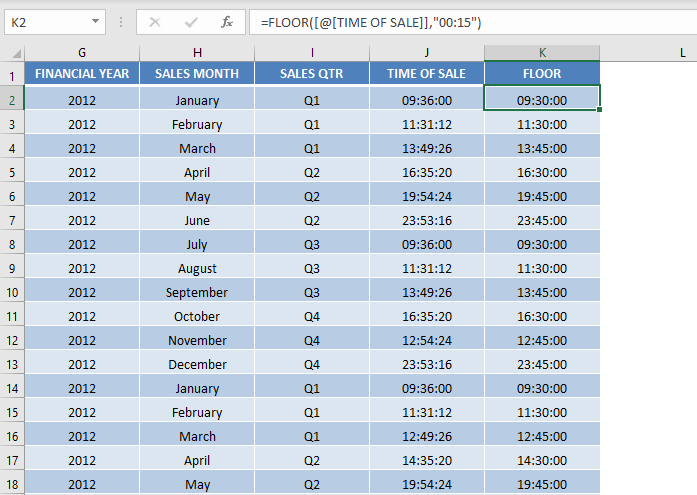Image resolution: width=697 pixels, height=495 pixels.
Task: Click the FINANCIAL YEAR header cell
Action: pos(82,73)
